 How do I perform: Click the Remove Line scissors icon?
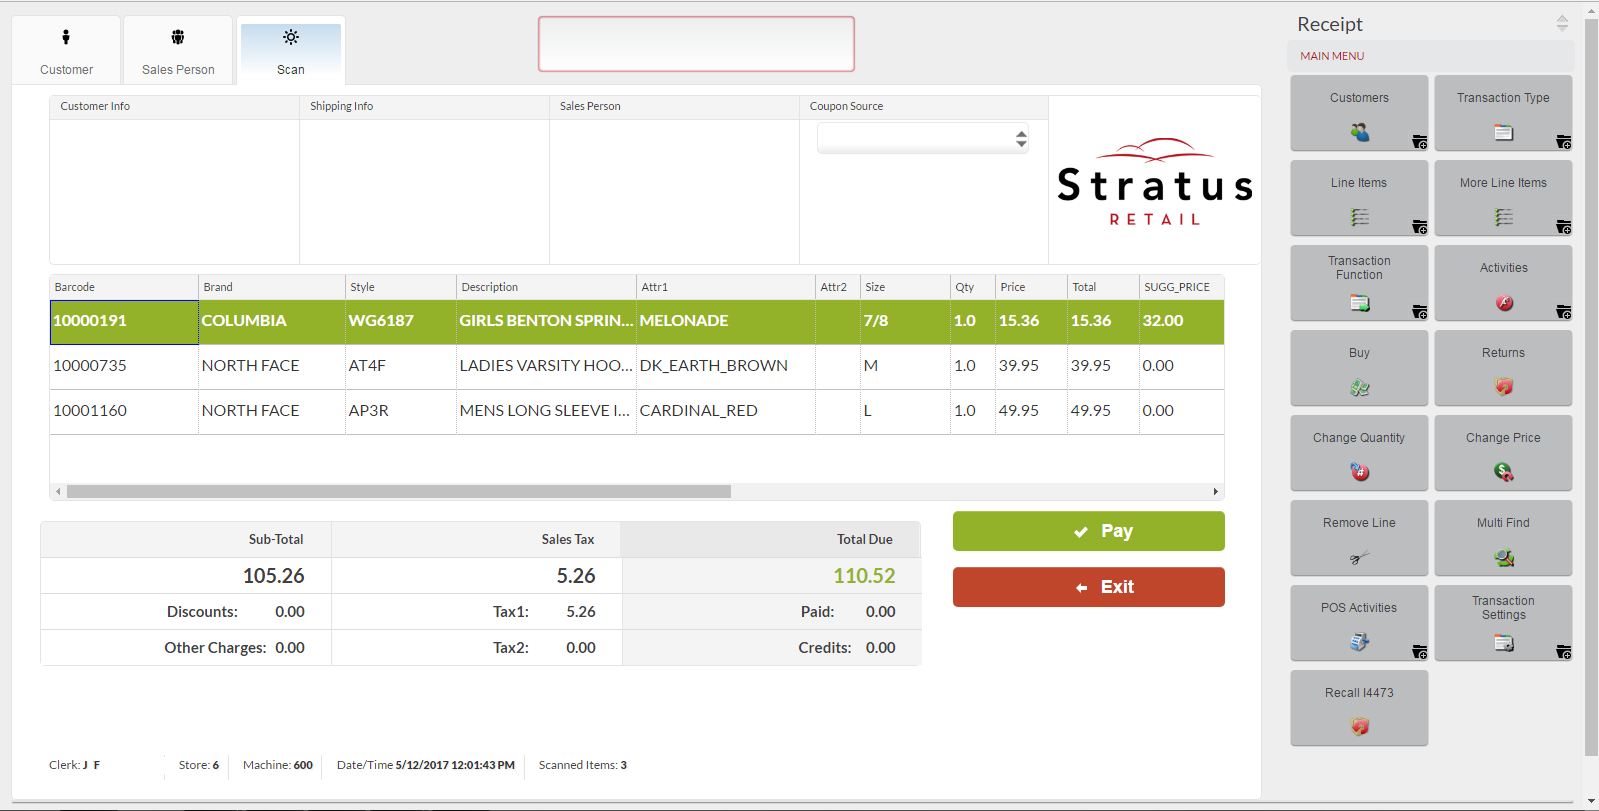[x=1359, y=557]
